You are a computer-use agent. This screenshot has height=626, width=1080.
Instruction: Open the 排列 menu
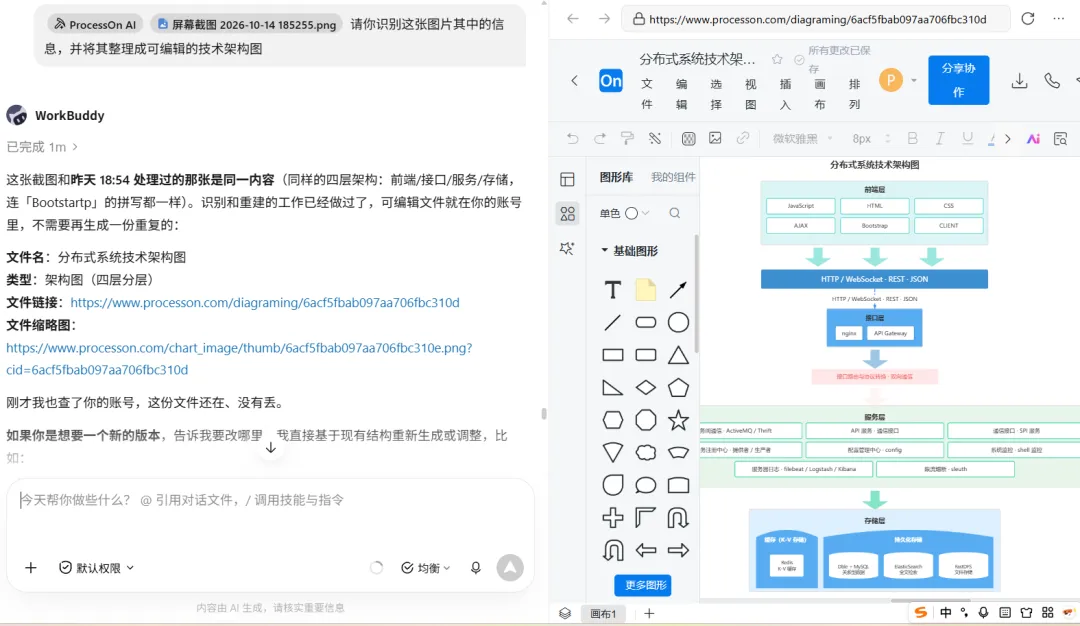click(854, 94)
